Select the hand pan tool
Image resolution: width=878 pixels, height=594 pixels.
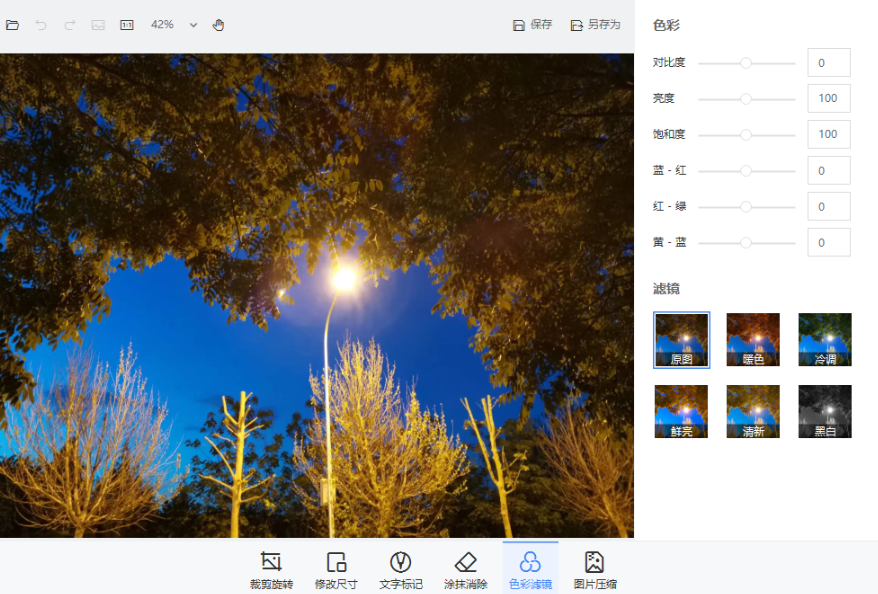(x=218, y=25)
